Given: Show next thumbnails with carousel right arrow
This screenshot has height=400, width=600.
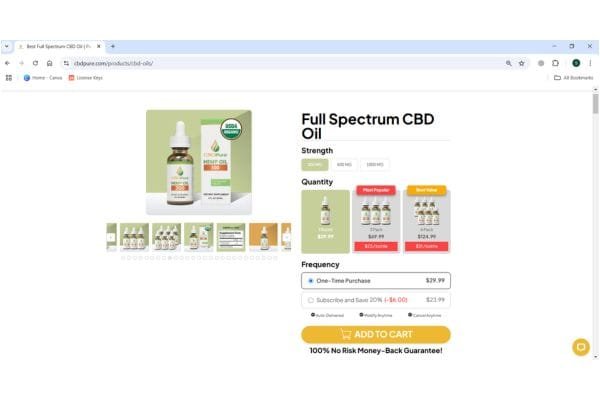Looking at the screenshot, I should coord(287,237).
